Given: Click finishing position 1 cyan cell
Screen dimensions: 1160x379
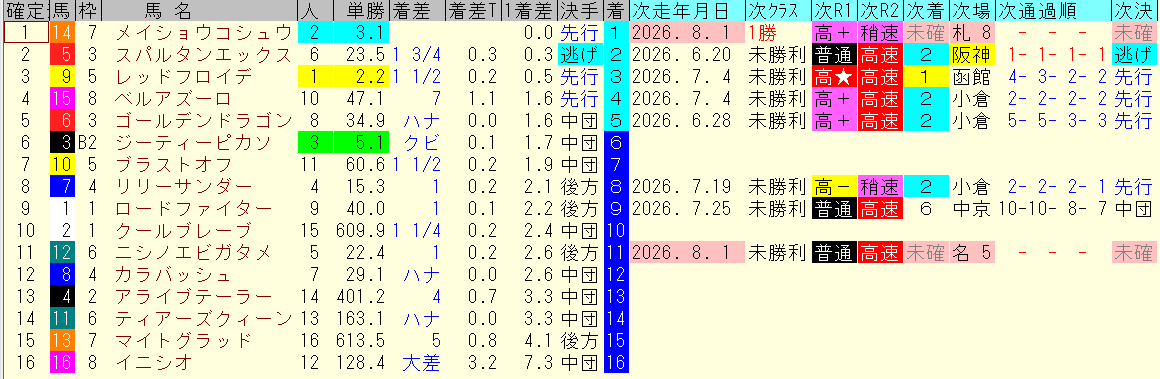Looking at the screenshot, I should 616,32.
